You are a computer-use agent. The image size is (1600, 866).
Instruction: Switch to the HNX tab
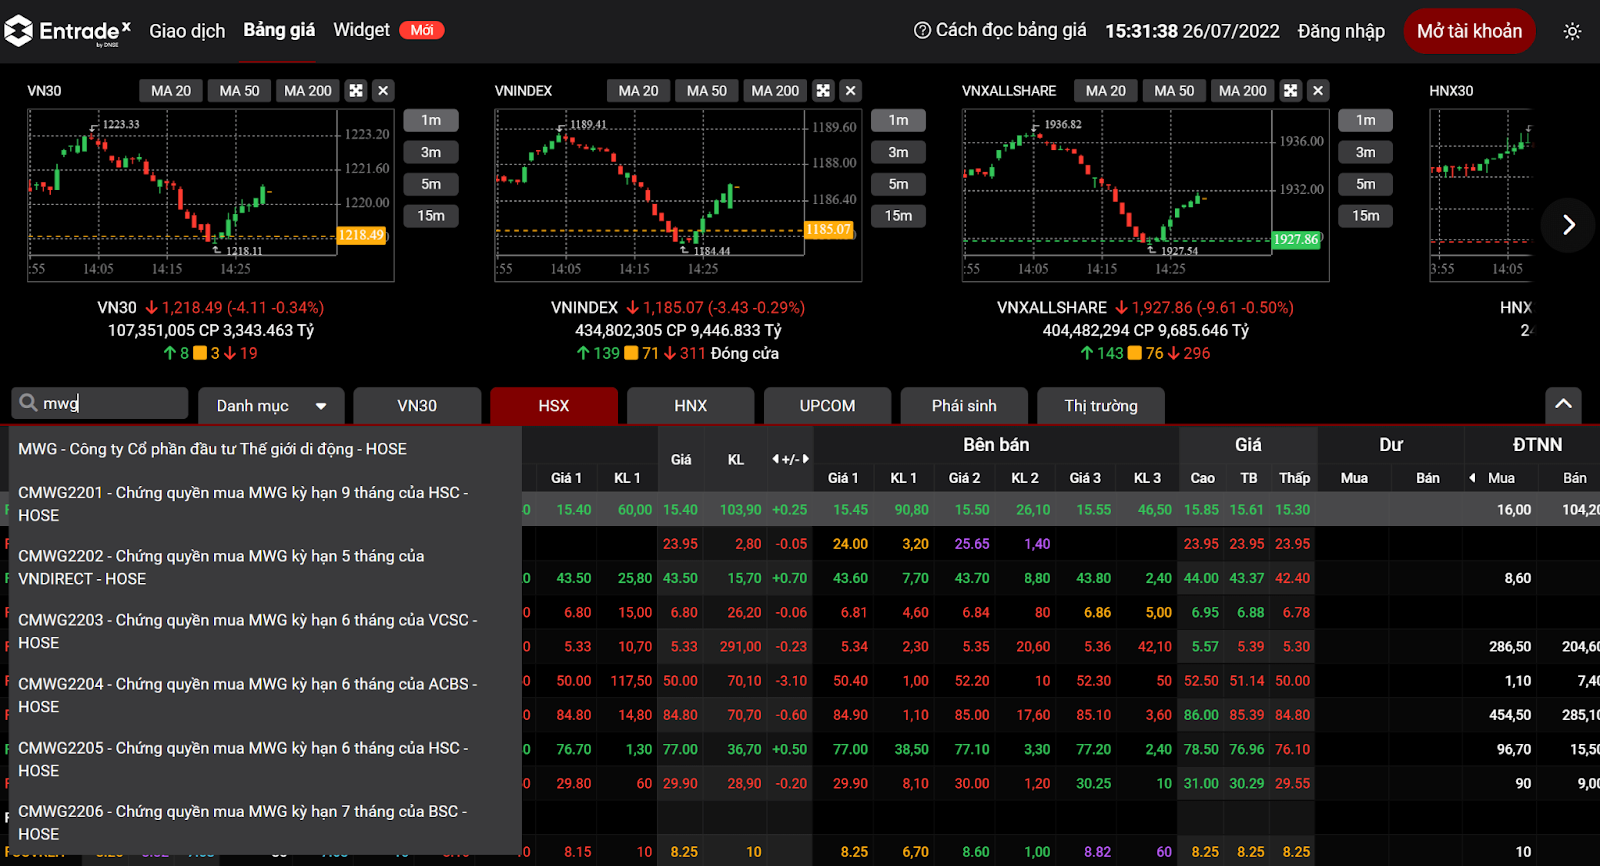point(691,406)
